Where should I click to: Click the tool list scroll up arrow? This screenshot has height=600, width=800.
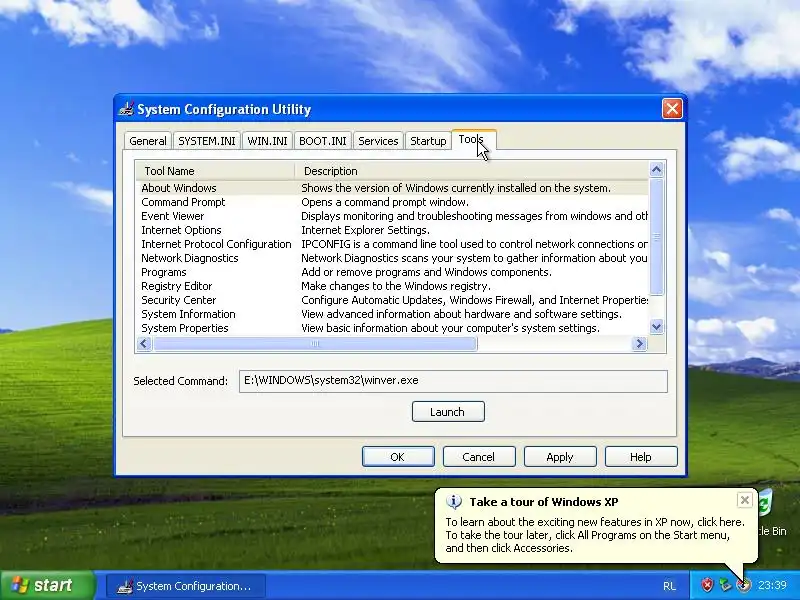point(657,169)
